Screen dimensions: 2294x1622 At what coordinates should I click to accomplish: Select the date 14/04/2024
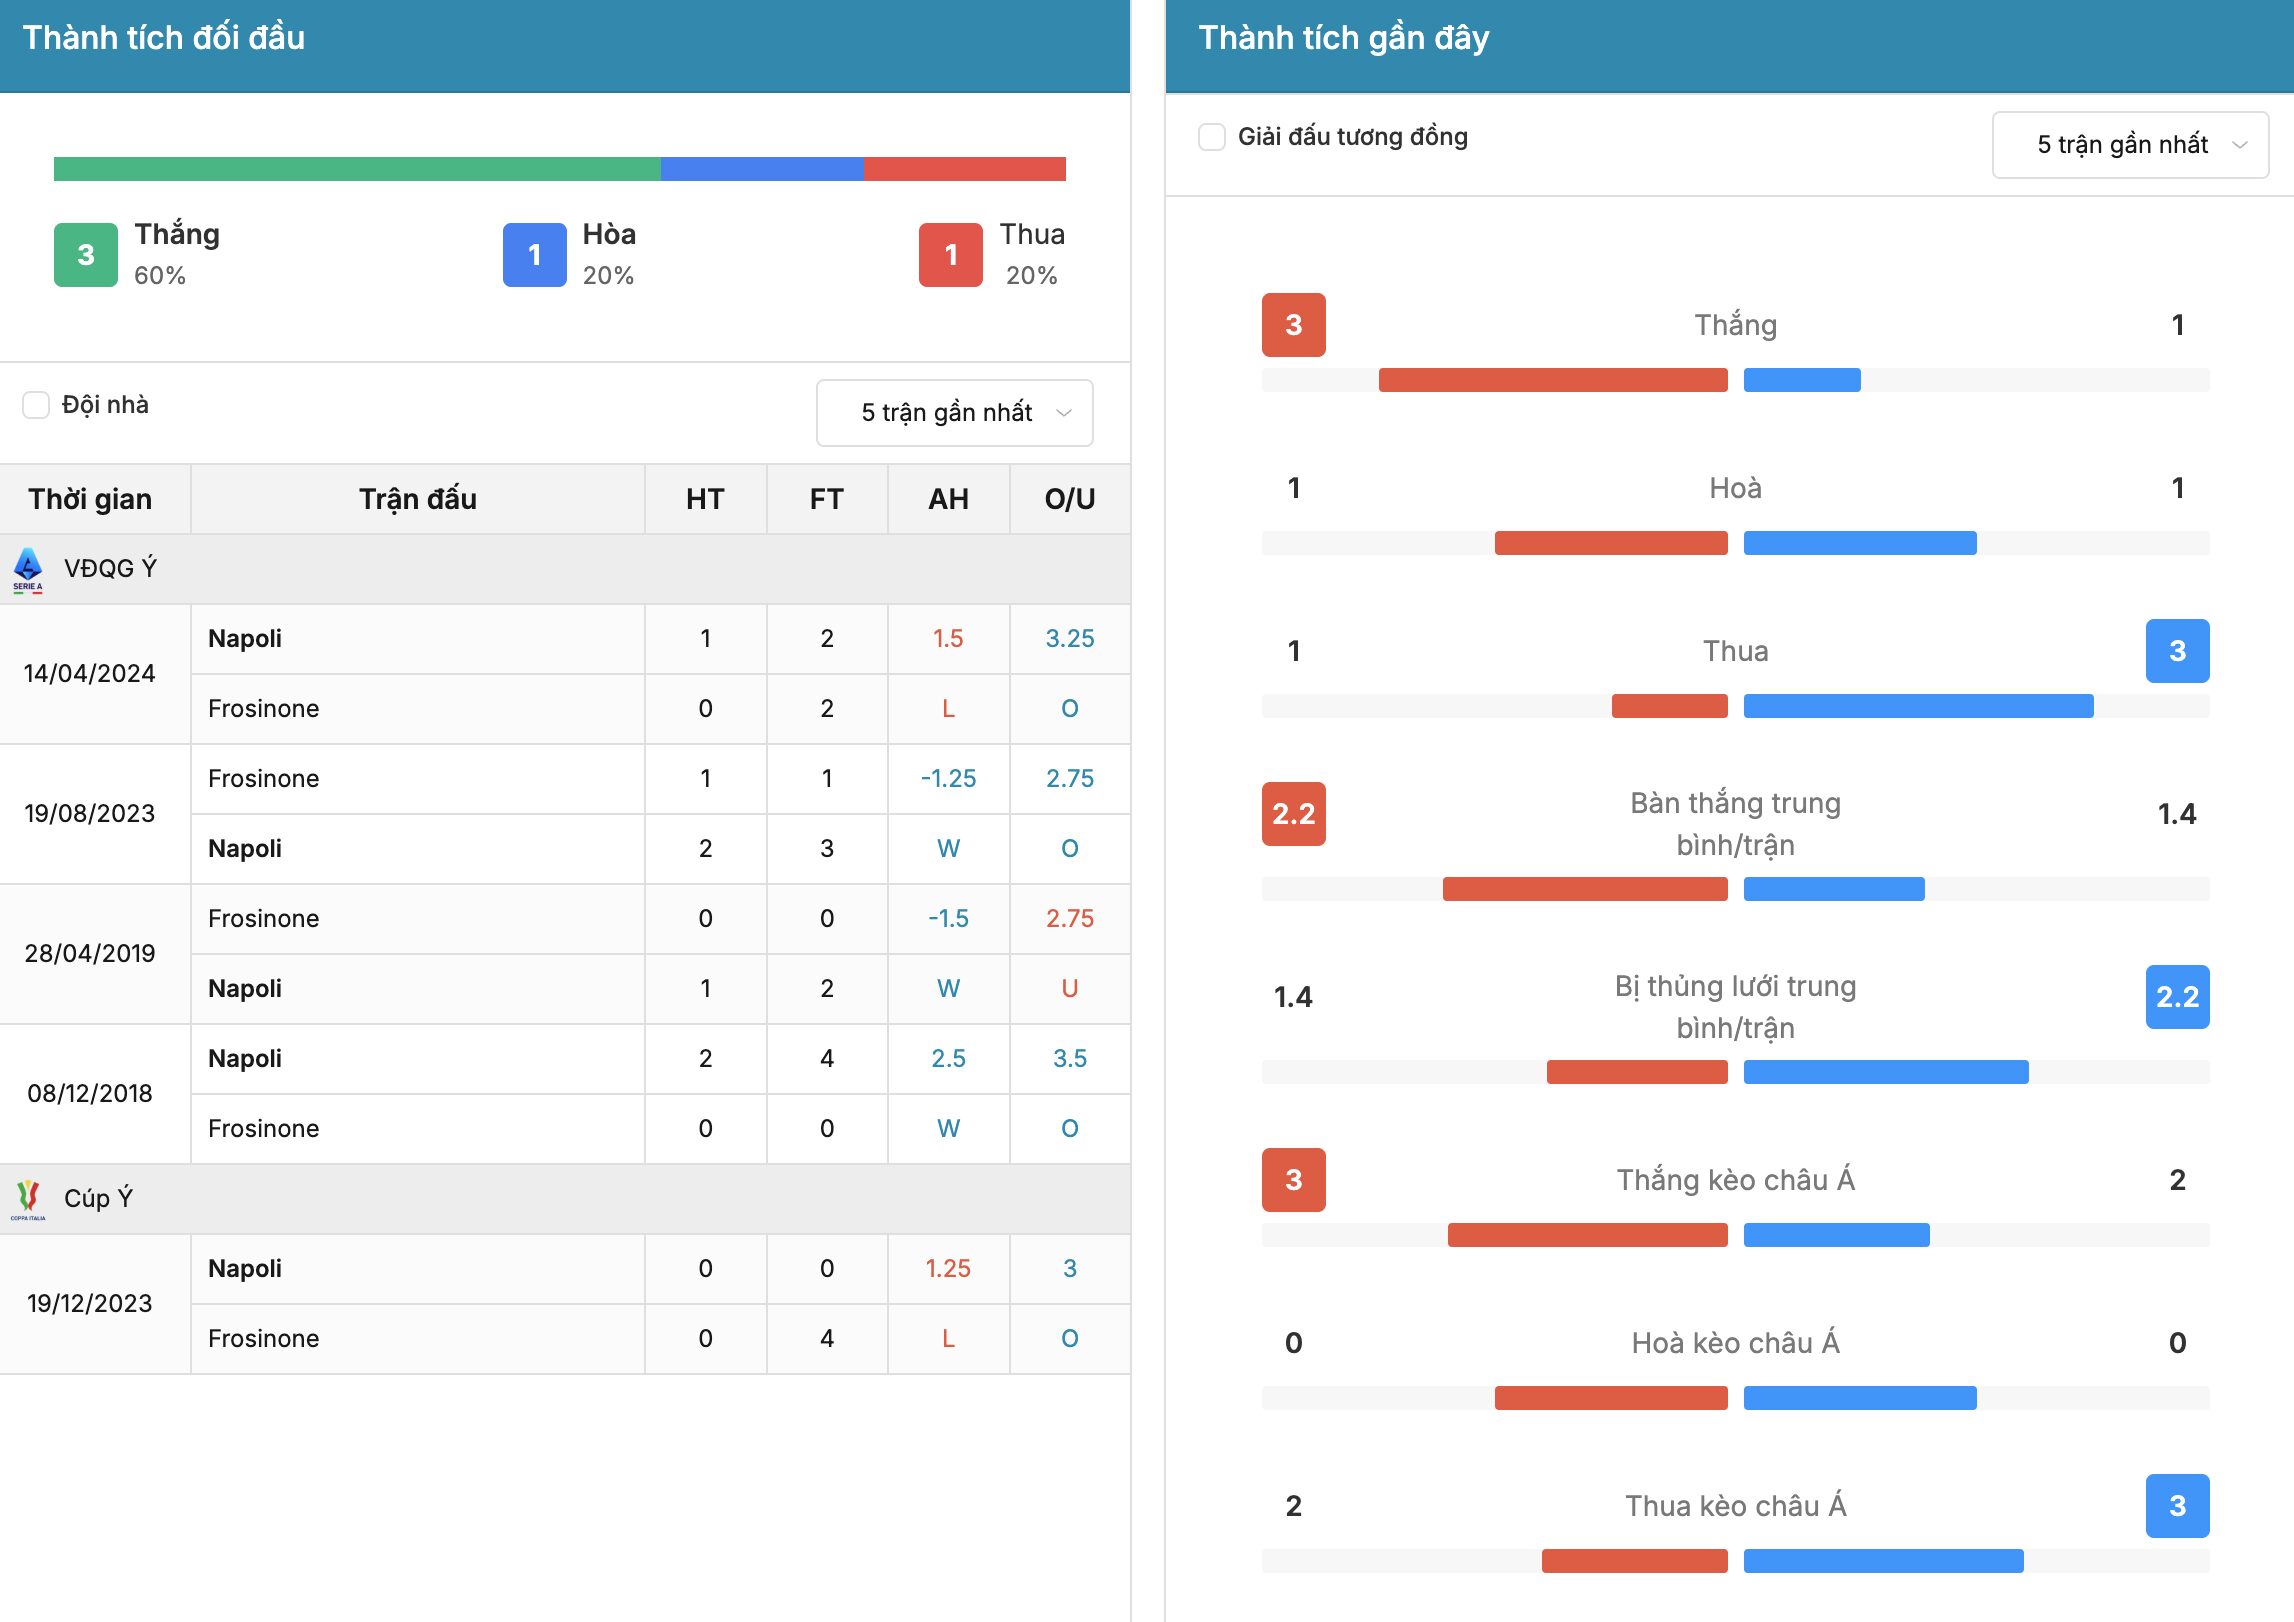point(90,674)
